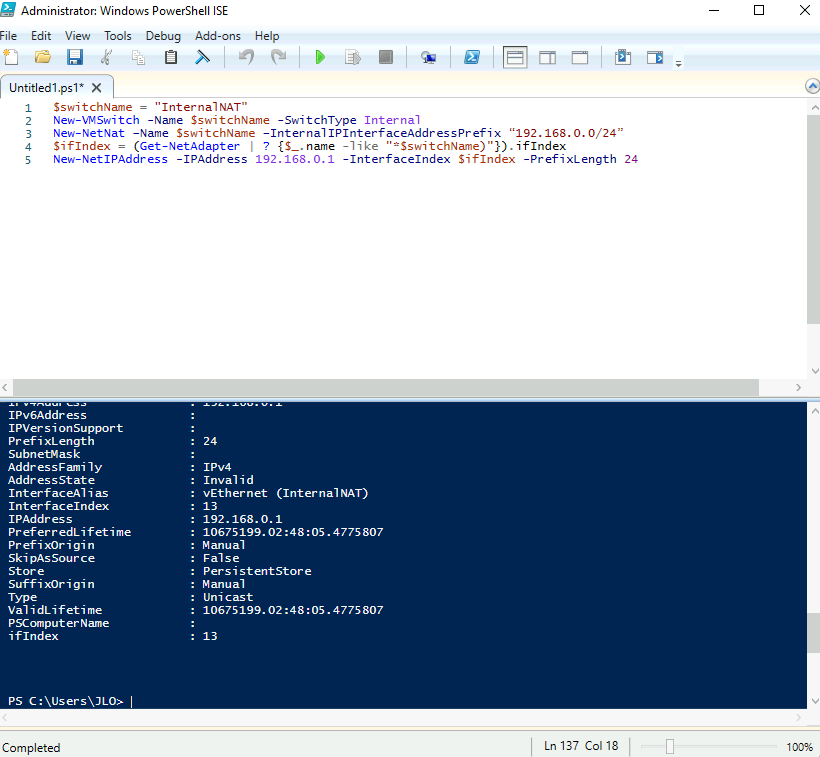Open the Help menu
Image resolution: width=820 pixels, height=757 pixels.
point(267,36)
